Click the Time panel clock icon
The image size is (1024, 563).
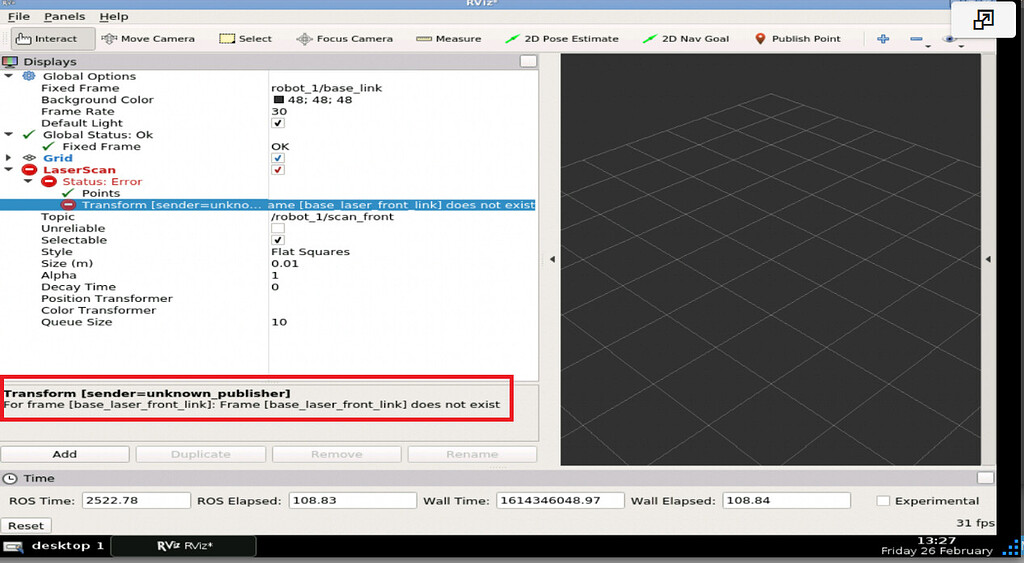click(10, 478)
